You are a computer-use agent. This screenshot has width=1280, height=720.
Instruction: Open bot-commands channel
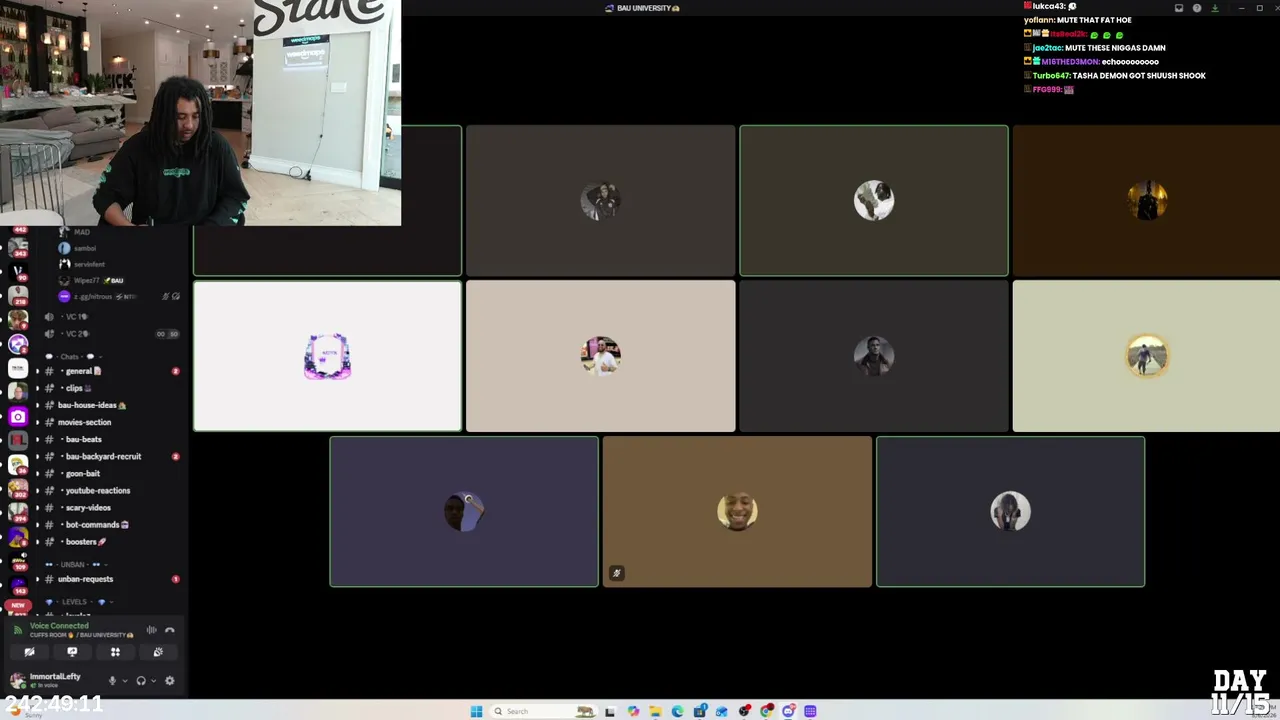pos(110,524)
